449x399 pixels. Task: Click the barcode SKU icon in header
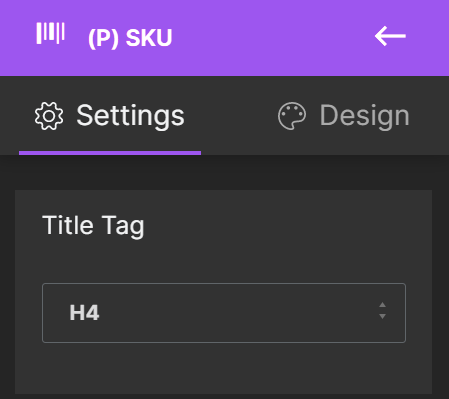click(50, 33)
